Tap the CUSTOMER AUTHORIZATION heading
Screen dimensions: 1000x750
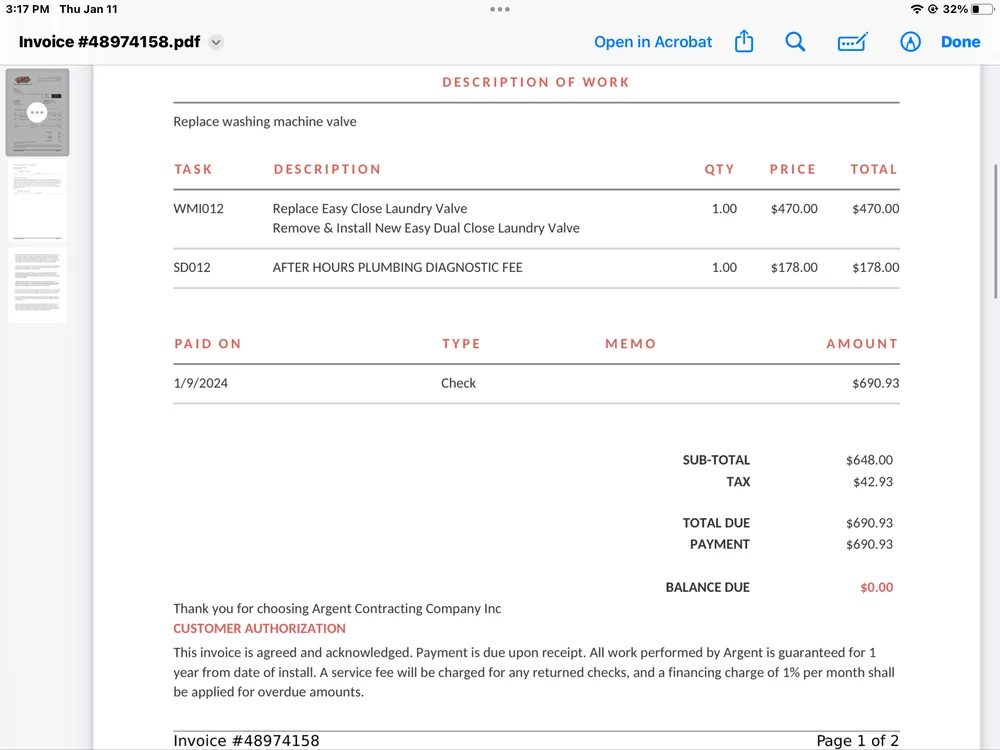pos(259,628)
